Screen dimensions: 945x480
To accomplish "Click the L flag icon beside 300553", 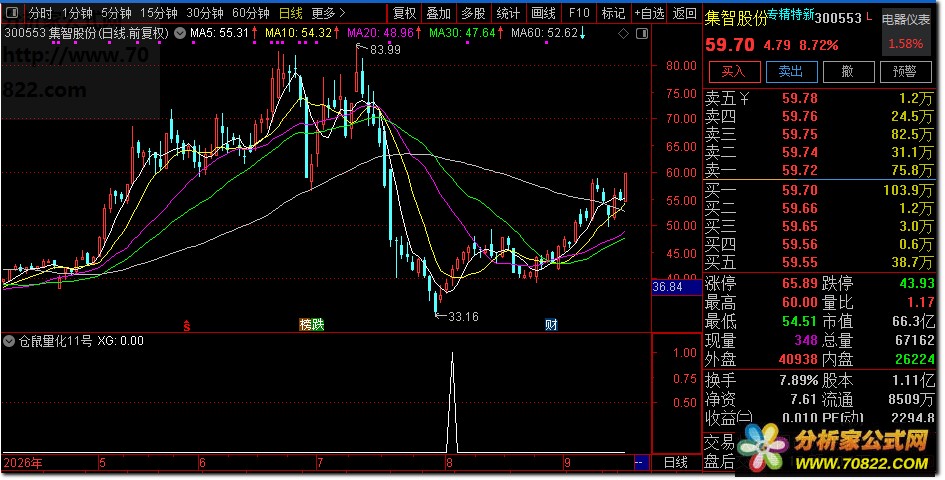I will pyautogui.click(x=868, y=17).
